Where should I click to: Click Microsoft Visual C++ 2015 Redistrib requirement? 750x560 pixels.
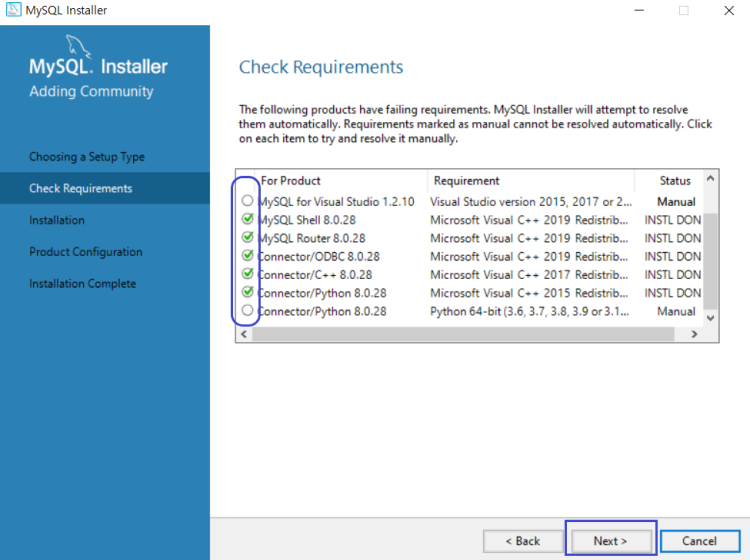[x=529, y=293]
